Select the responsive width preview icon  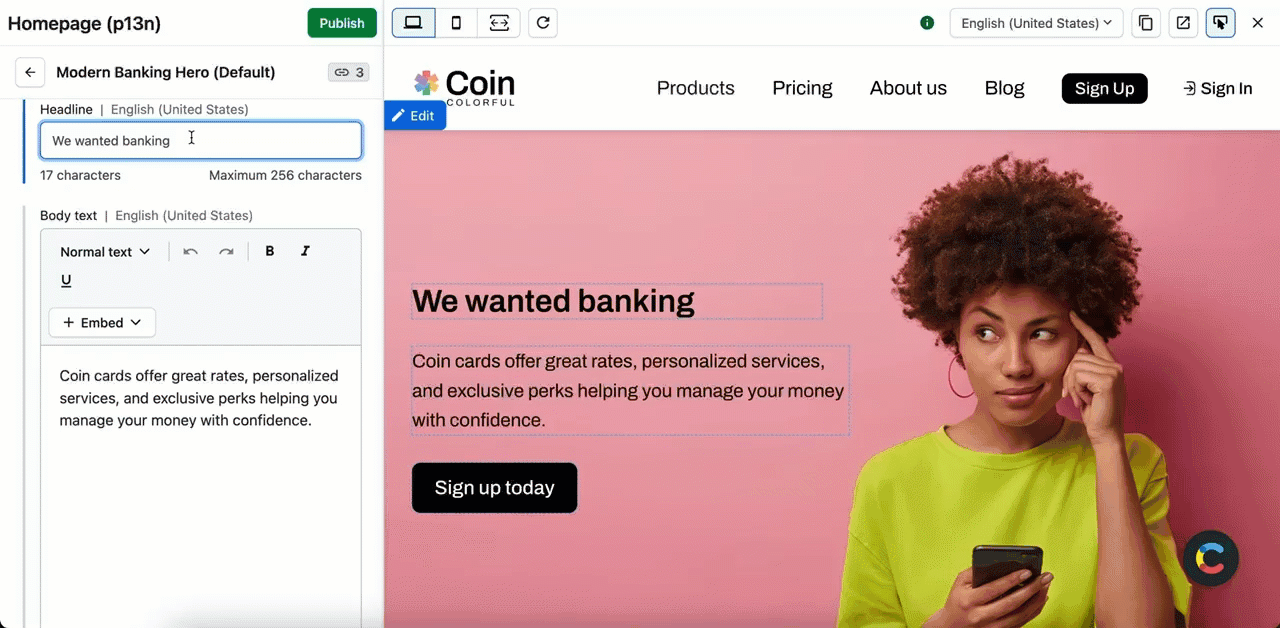(x=498, y=23)
